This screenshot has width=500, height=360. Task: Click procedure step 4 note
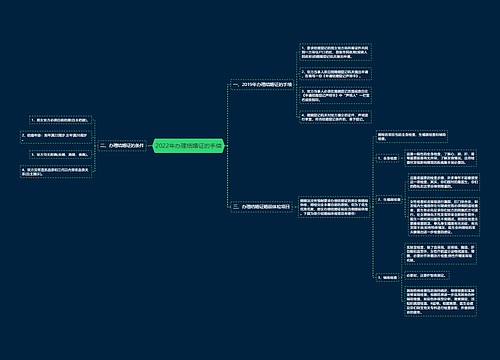click(x=335, y=117)
